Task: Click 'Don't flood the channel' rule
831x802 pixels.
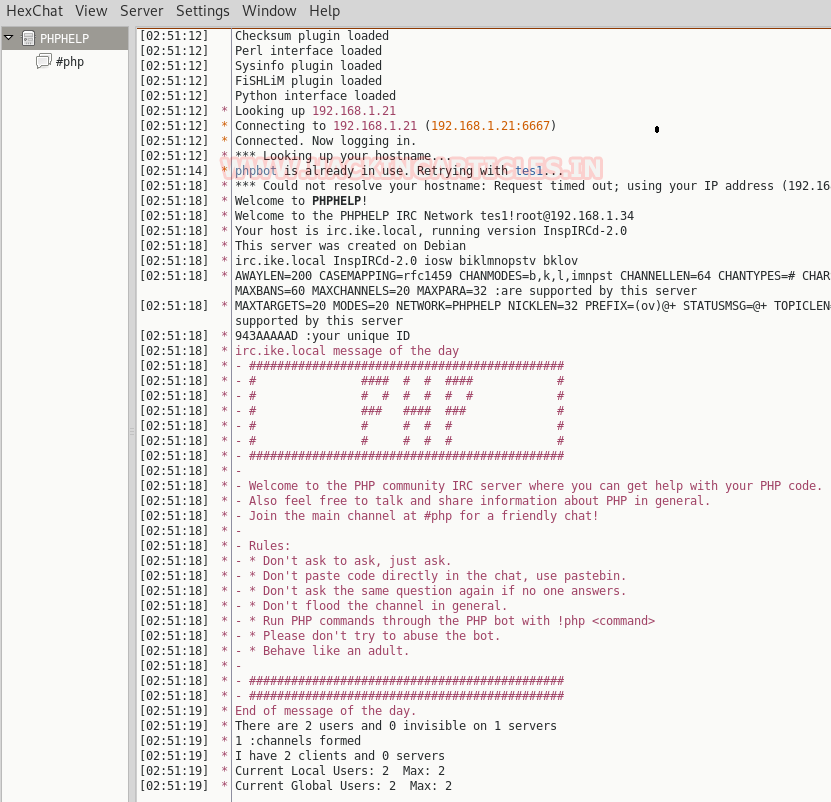Action: 385,606
